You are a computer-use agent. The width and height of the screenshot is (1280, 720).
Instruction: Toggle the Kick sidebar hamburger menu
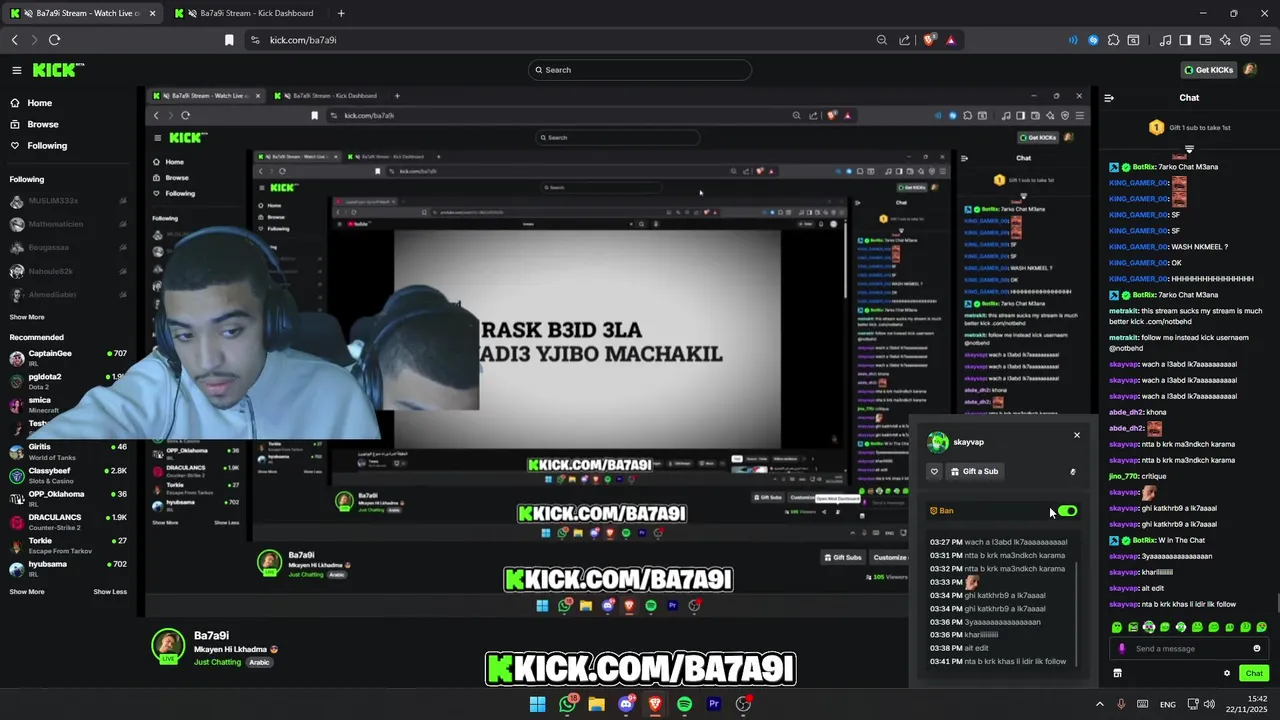click(x=17, y=70)
